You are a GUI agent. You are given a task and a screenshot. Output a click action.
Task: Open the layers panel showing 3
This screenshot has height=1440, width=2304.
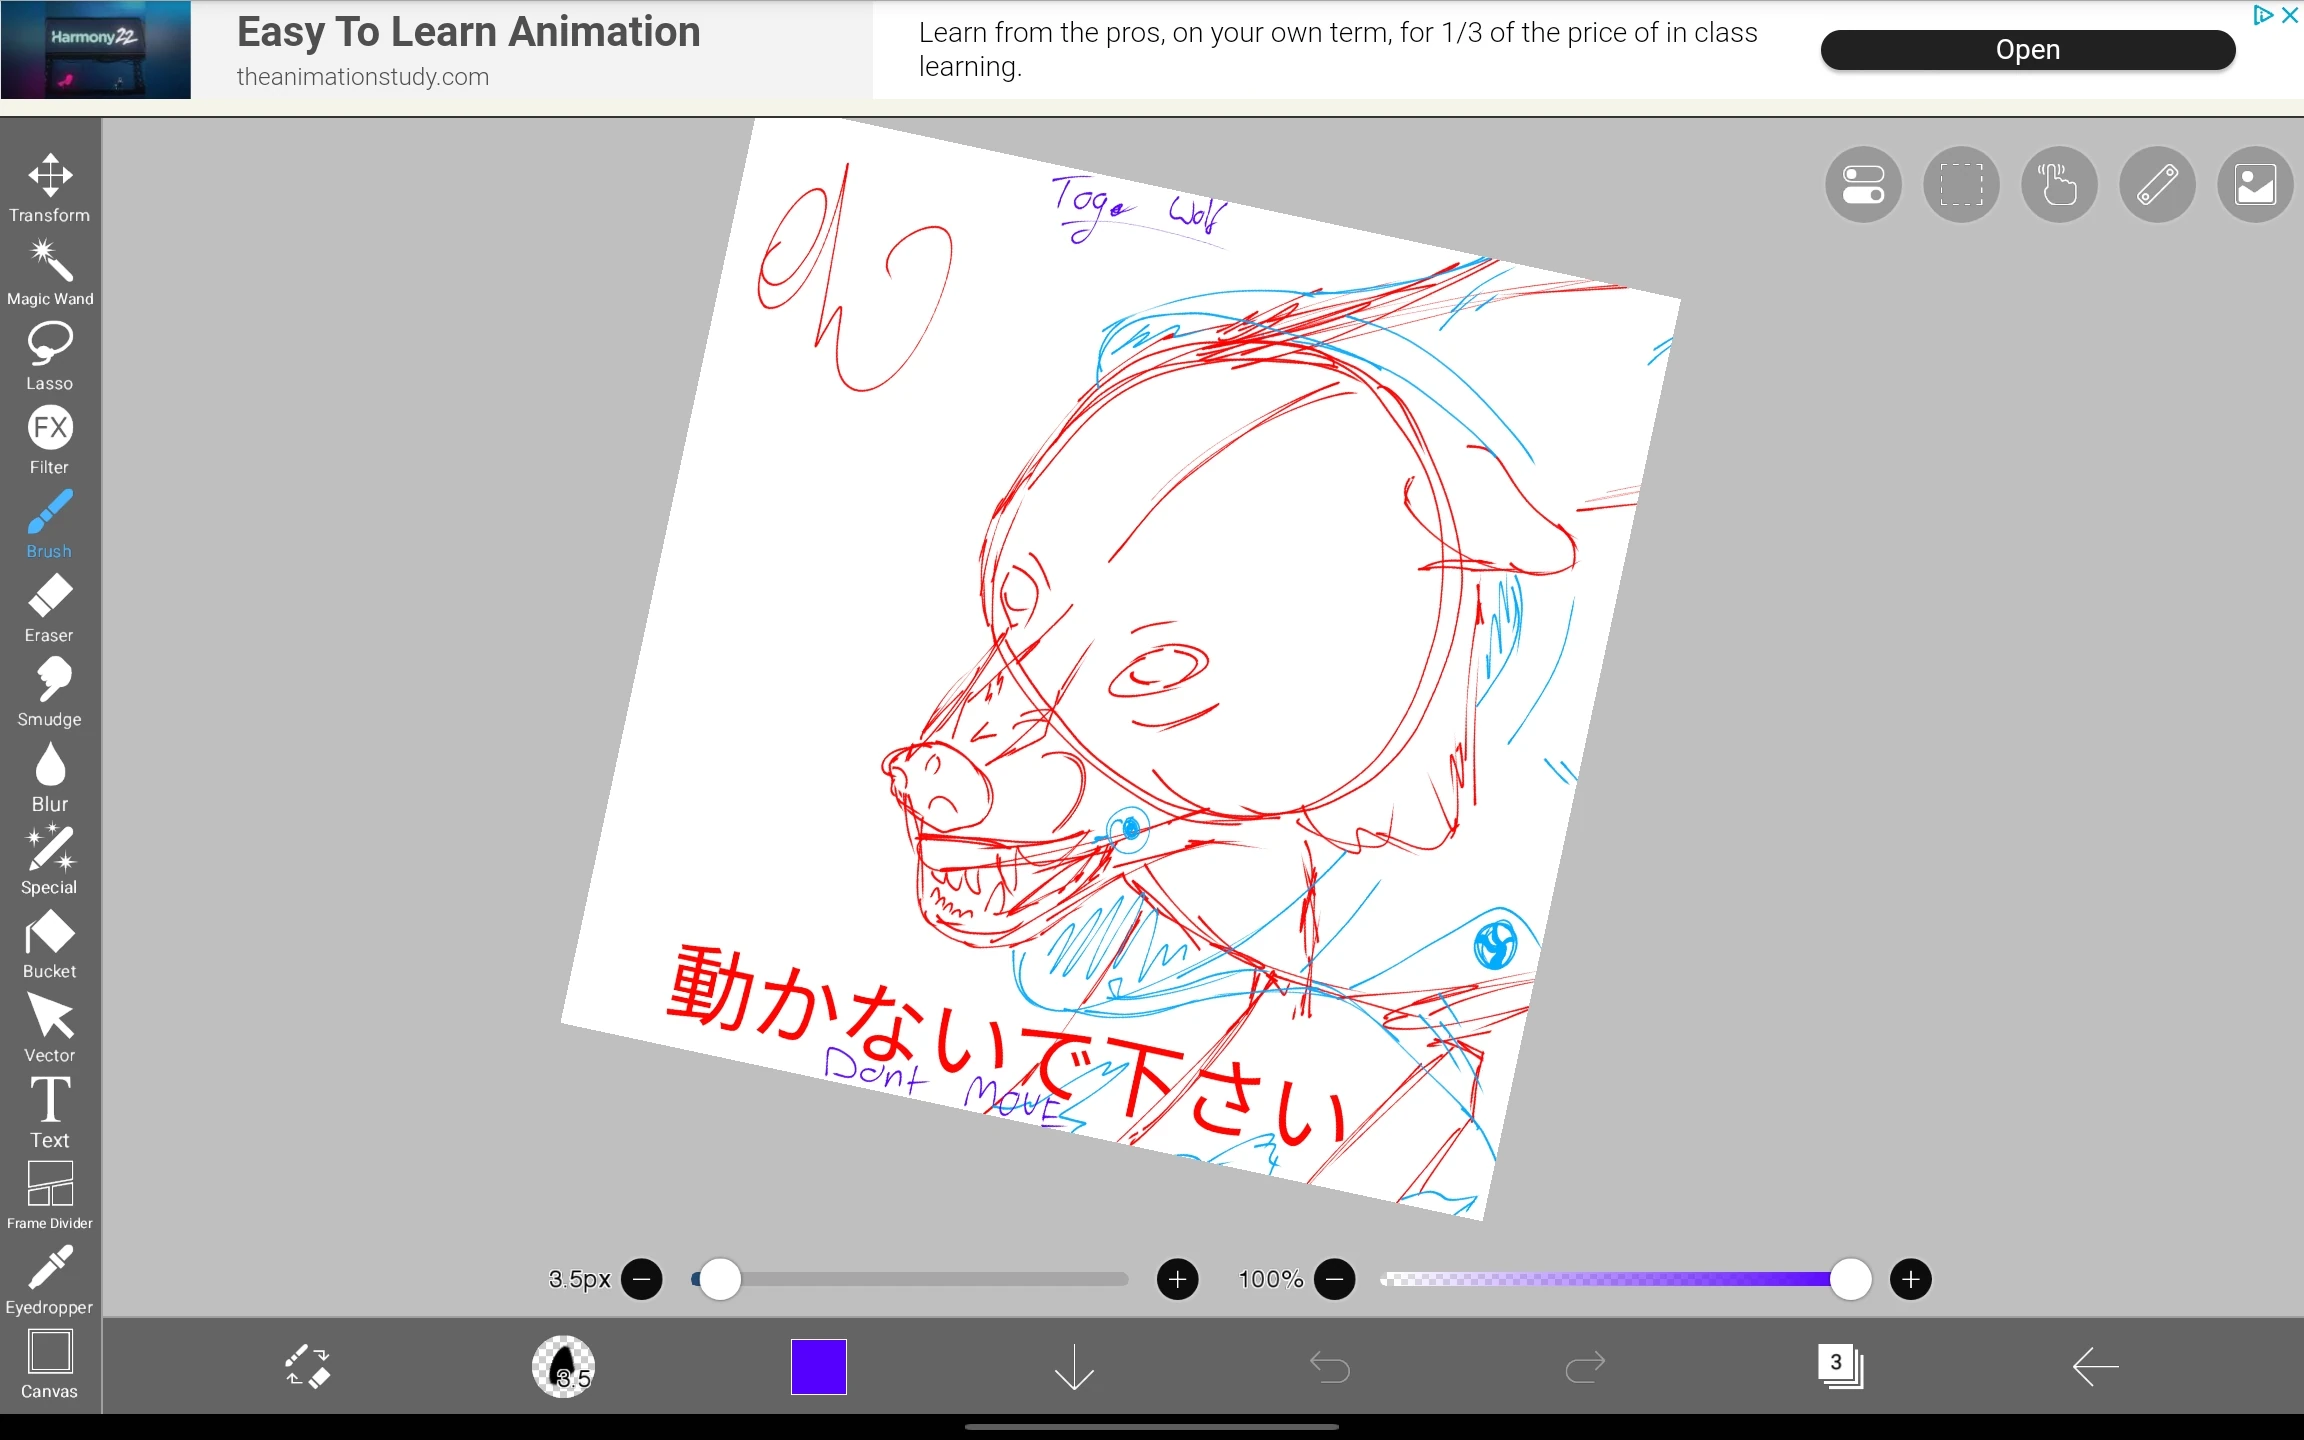tap(1840, 1367)
